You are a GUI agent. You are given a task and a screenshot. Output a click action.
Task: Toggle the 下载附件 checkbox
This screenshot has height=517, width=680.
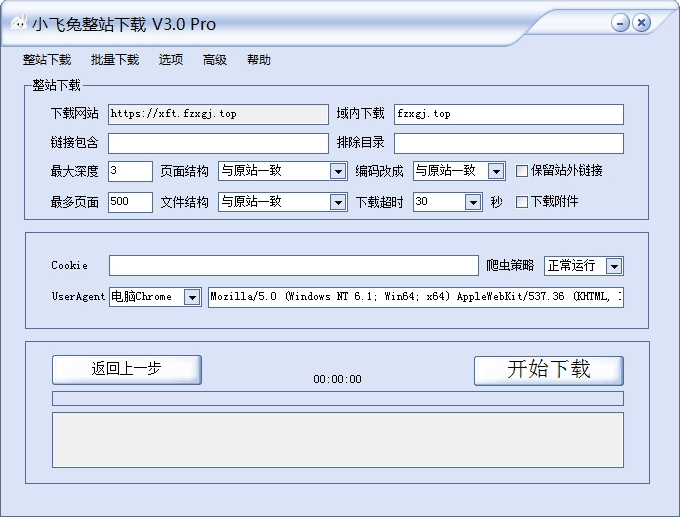(522, 202)
